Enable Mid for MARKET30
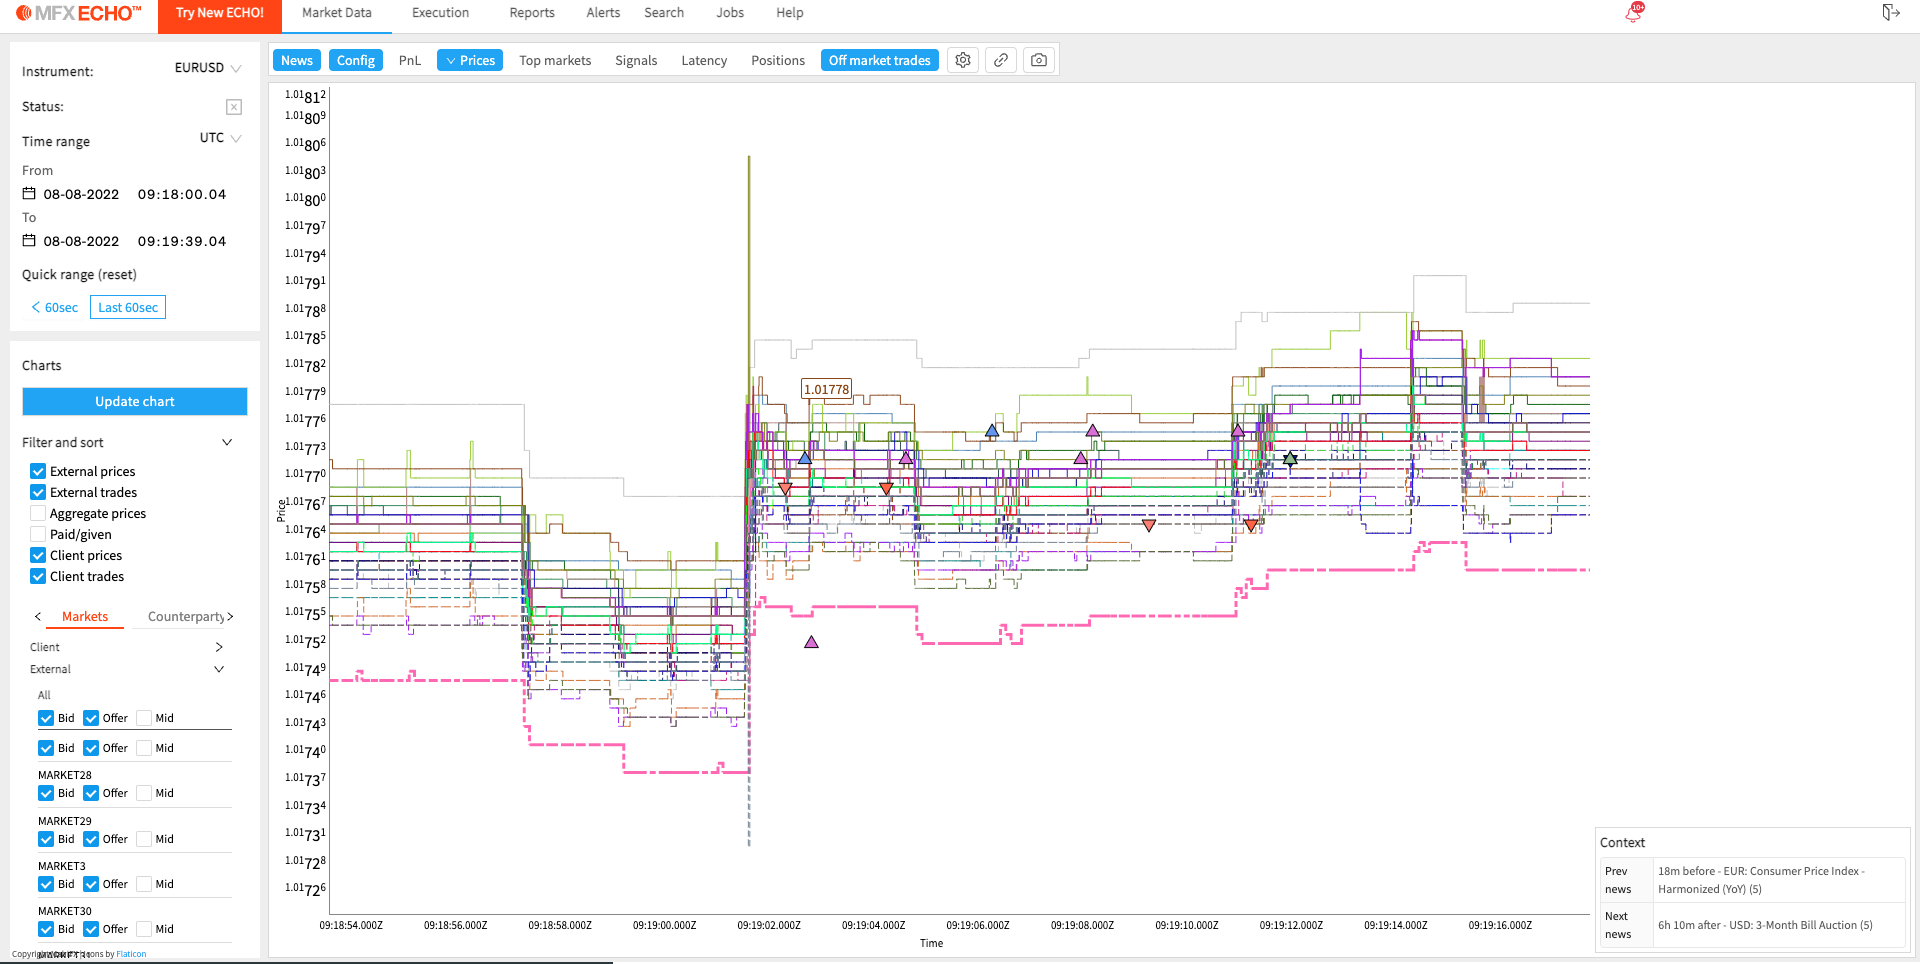Screen dimensions: 1920x964 click(x=144, y=929)
